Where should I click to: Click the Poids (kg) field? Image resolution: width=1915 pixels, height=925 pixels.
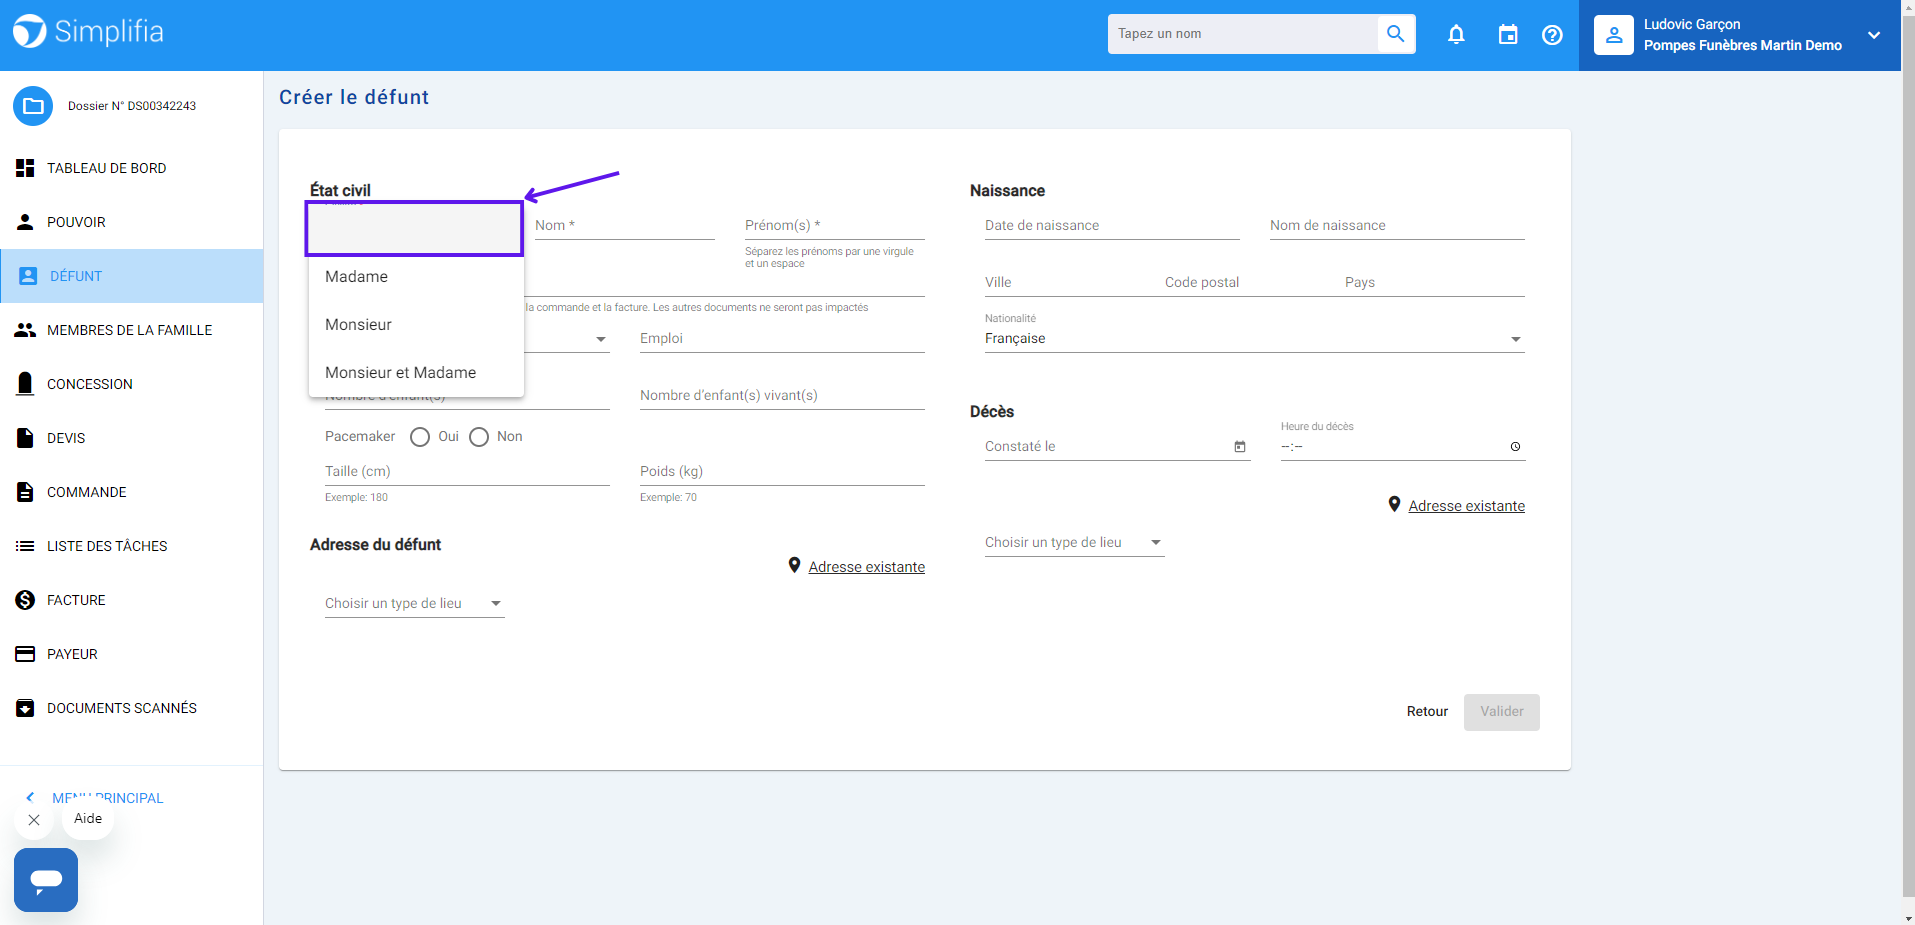point(782,472)
